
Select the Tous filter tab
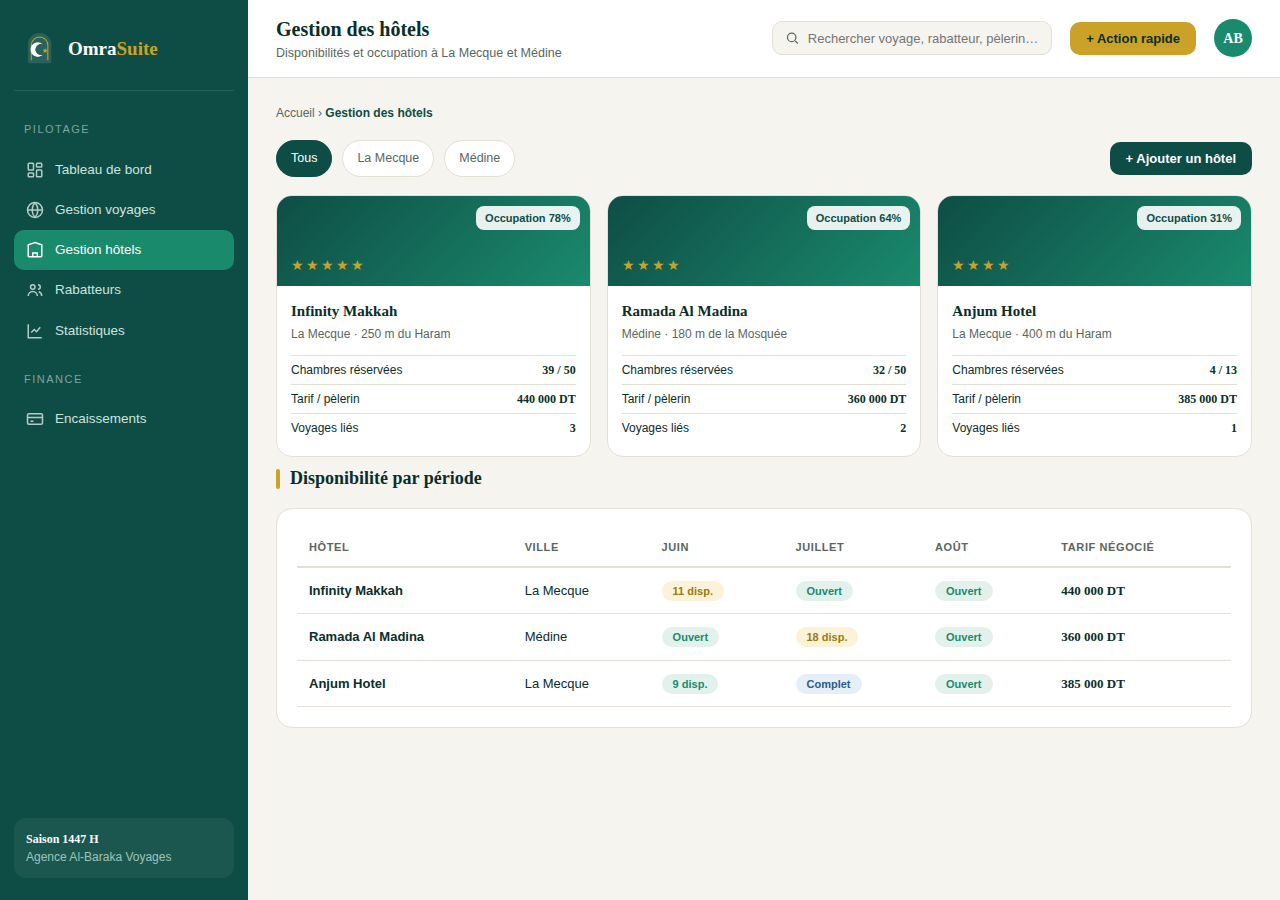304,158
